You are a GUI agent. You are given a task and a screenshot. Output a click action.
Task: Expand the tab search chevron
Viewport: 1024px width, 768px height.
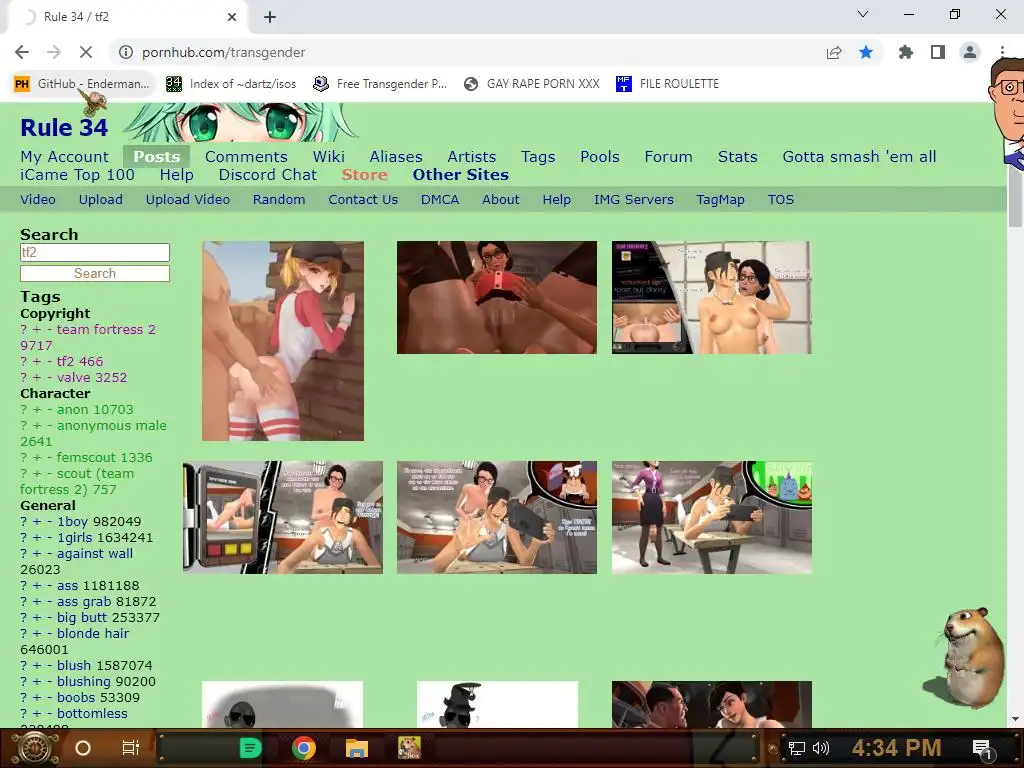(863, 14)
